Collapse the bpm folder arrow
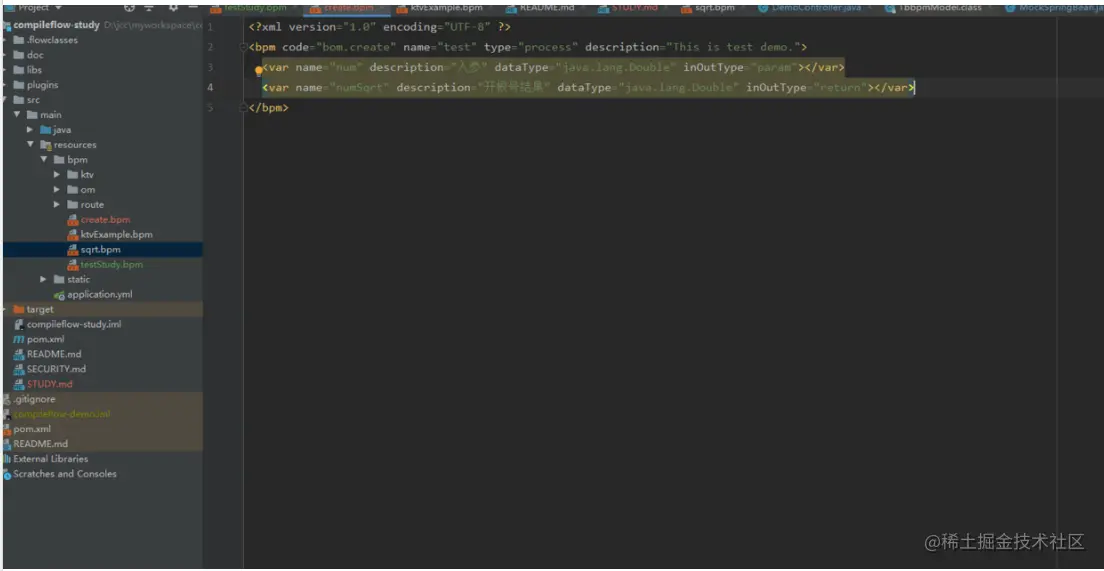Image resolution: width=1104 pixels, height=571 pixels. point(43,160)
